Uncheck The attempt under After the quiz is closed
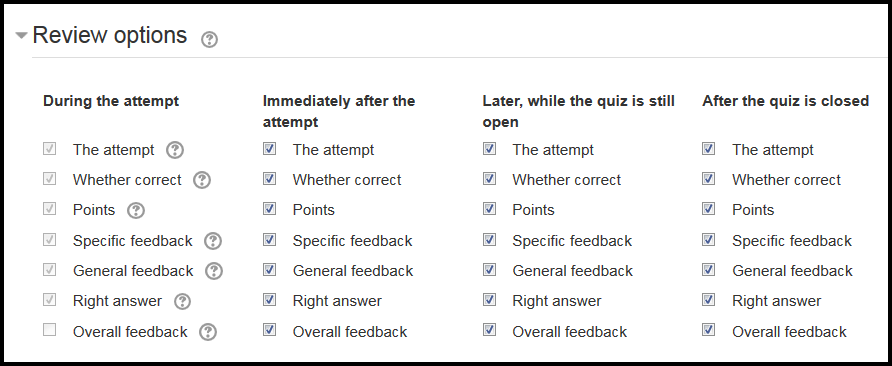This screenshot has width=892, height=366. pos(708,149)
